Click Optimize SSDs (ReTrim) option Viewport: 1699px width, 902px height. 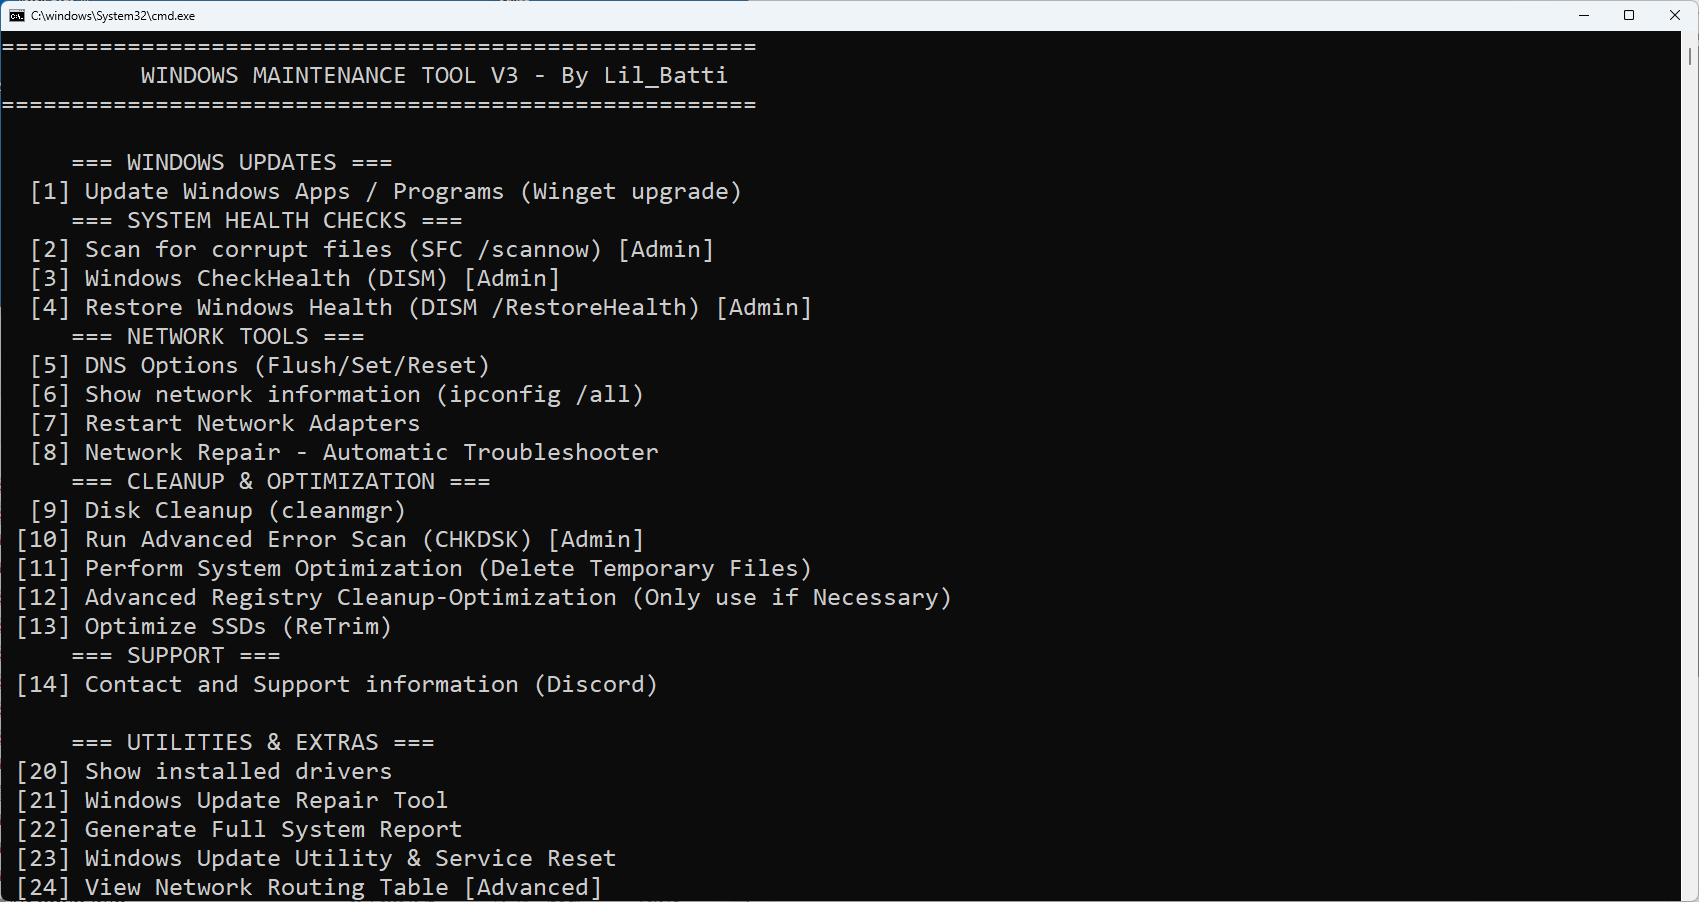coord(204,627)
